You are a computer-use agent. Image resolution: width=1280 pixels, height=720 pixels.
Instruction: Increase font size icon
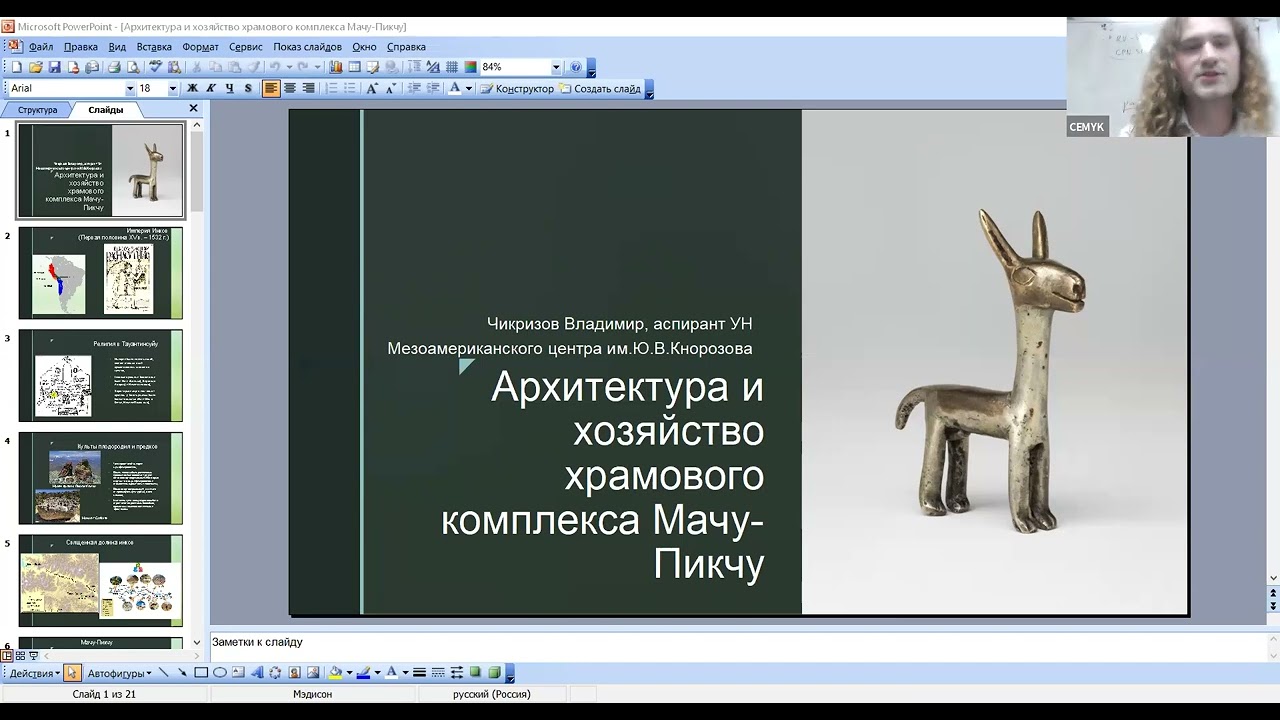pyautogui.click(x=372, y=88)
